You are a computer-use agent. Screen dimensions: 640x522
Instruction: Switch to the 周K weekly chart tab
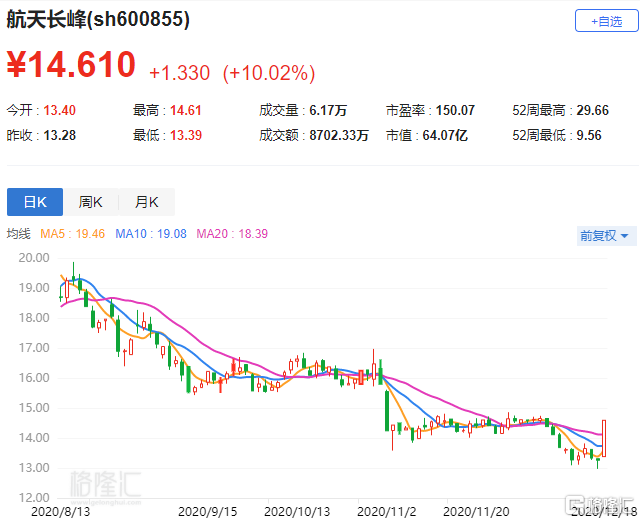pyautogui.click(x=91, y=202)
